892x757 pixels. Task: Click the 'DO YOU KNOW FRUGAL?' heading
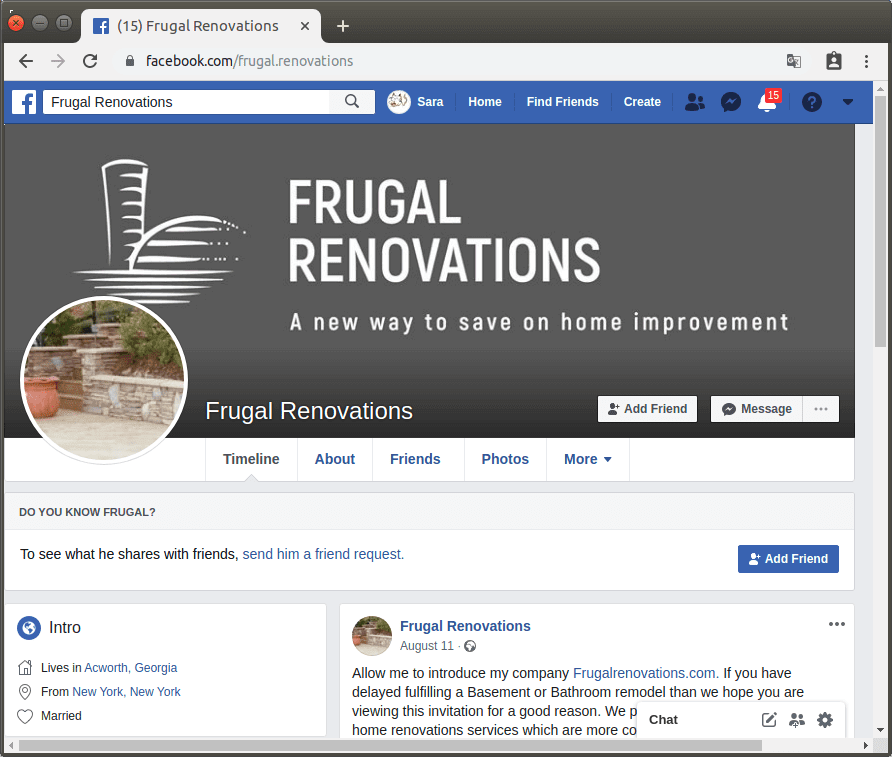pyautogui.click(x=87, y=512)
